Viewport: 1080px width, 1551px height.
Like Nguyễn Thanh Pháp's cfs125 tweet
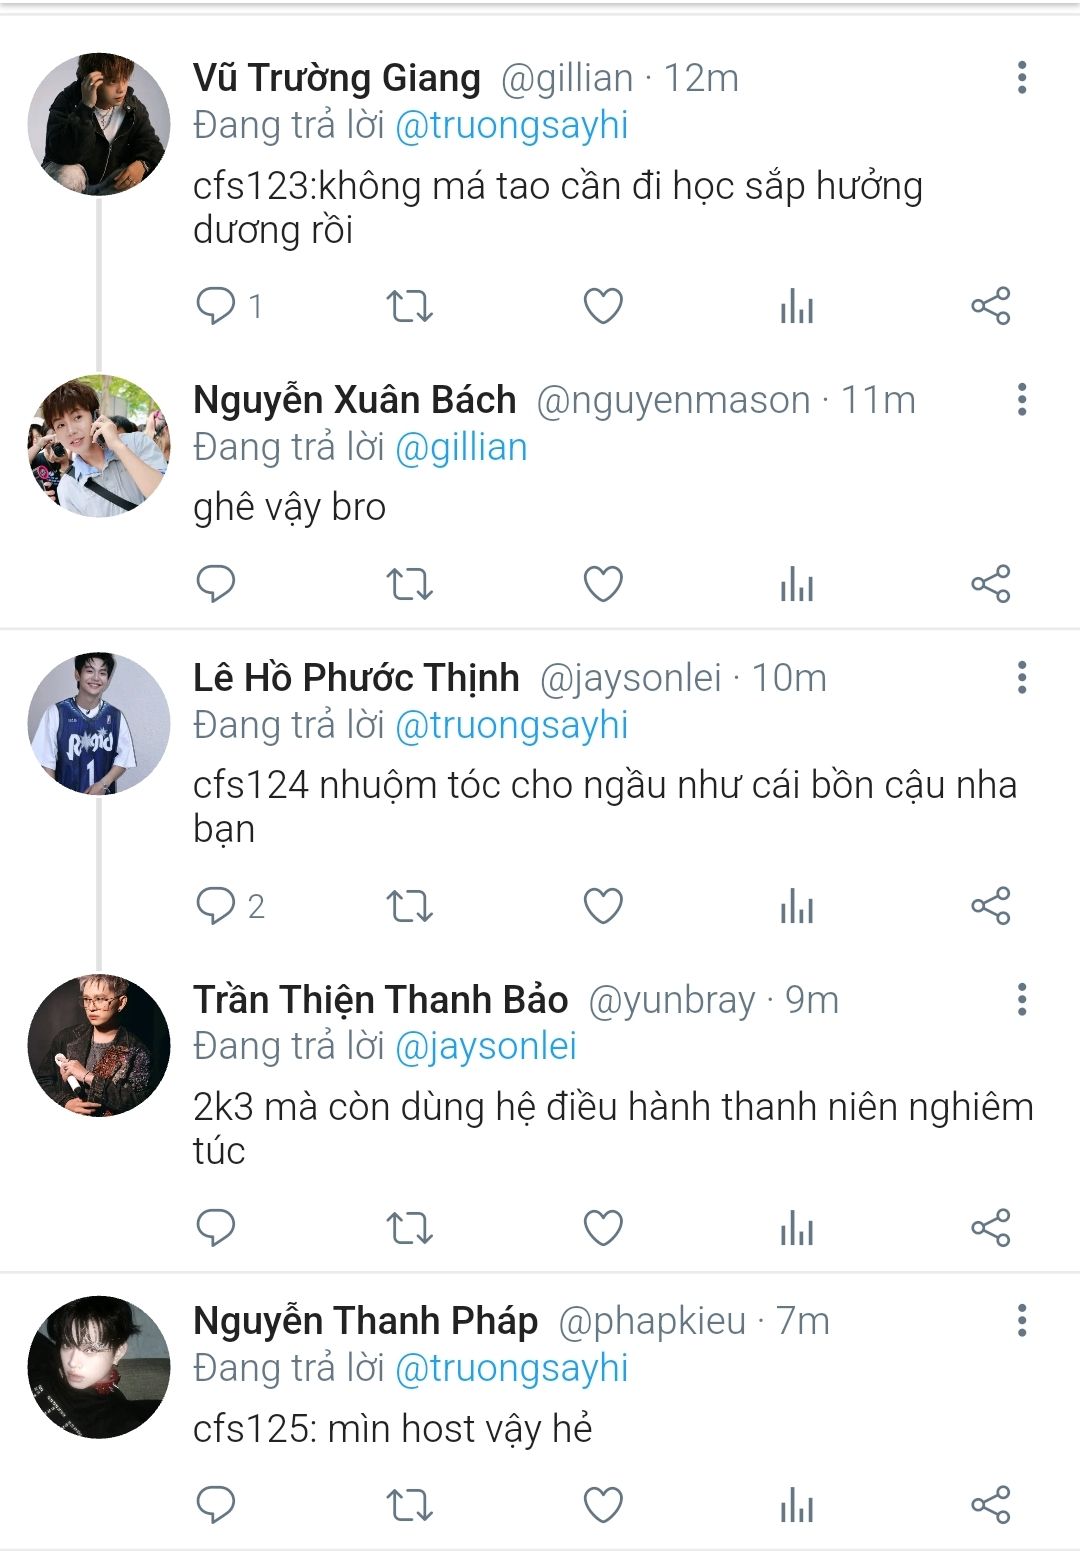click(x=603, y=1505)
